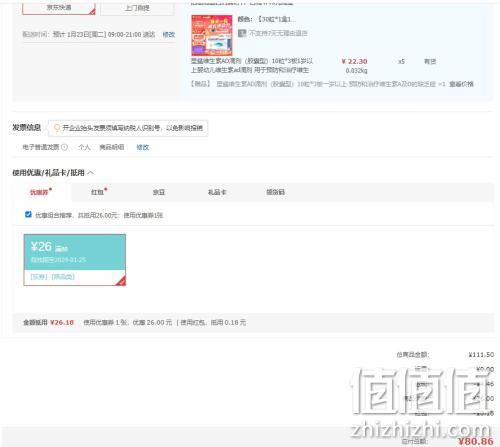This screenshot has width=500, height=447.
Task: Click 修改 link in invoice information
Action: pos(143,147)
